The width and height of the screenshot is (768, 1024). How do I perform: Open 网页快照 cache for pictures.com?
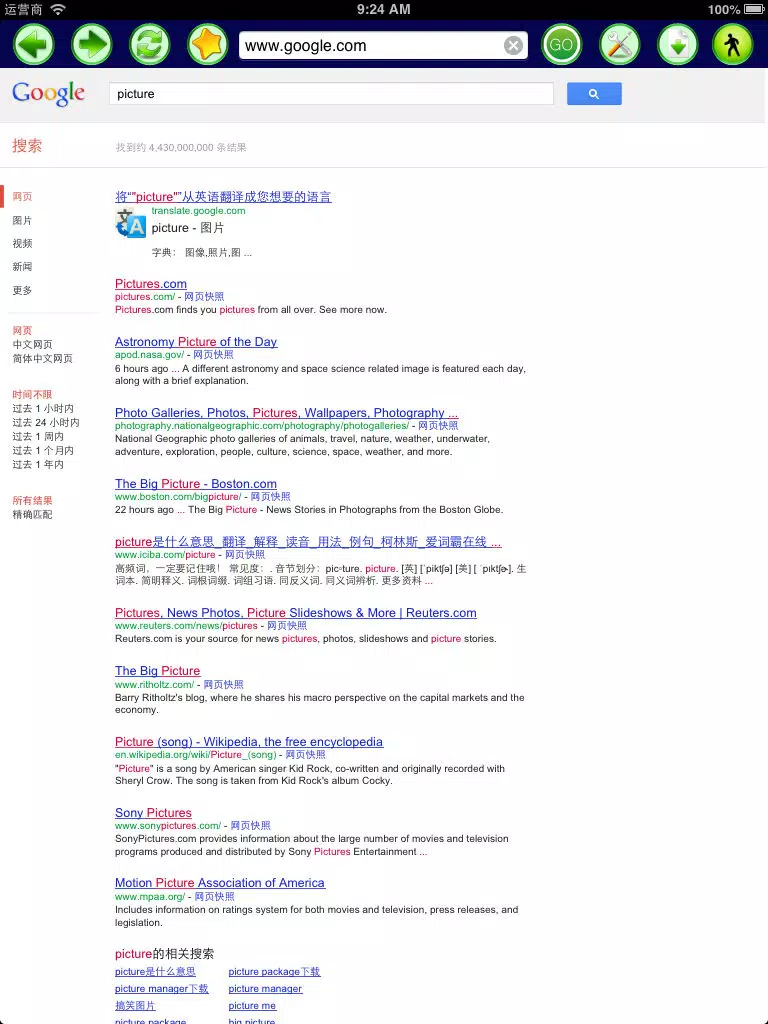point(204,296)
